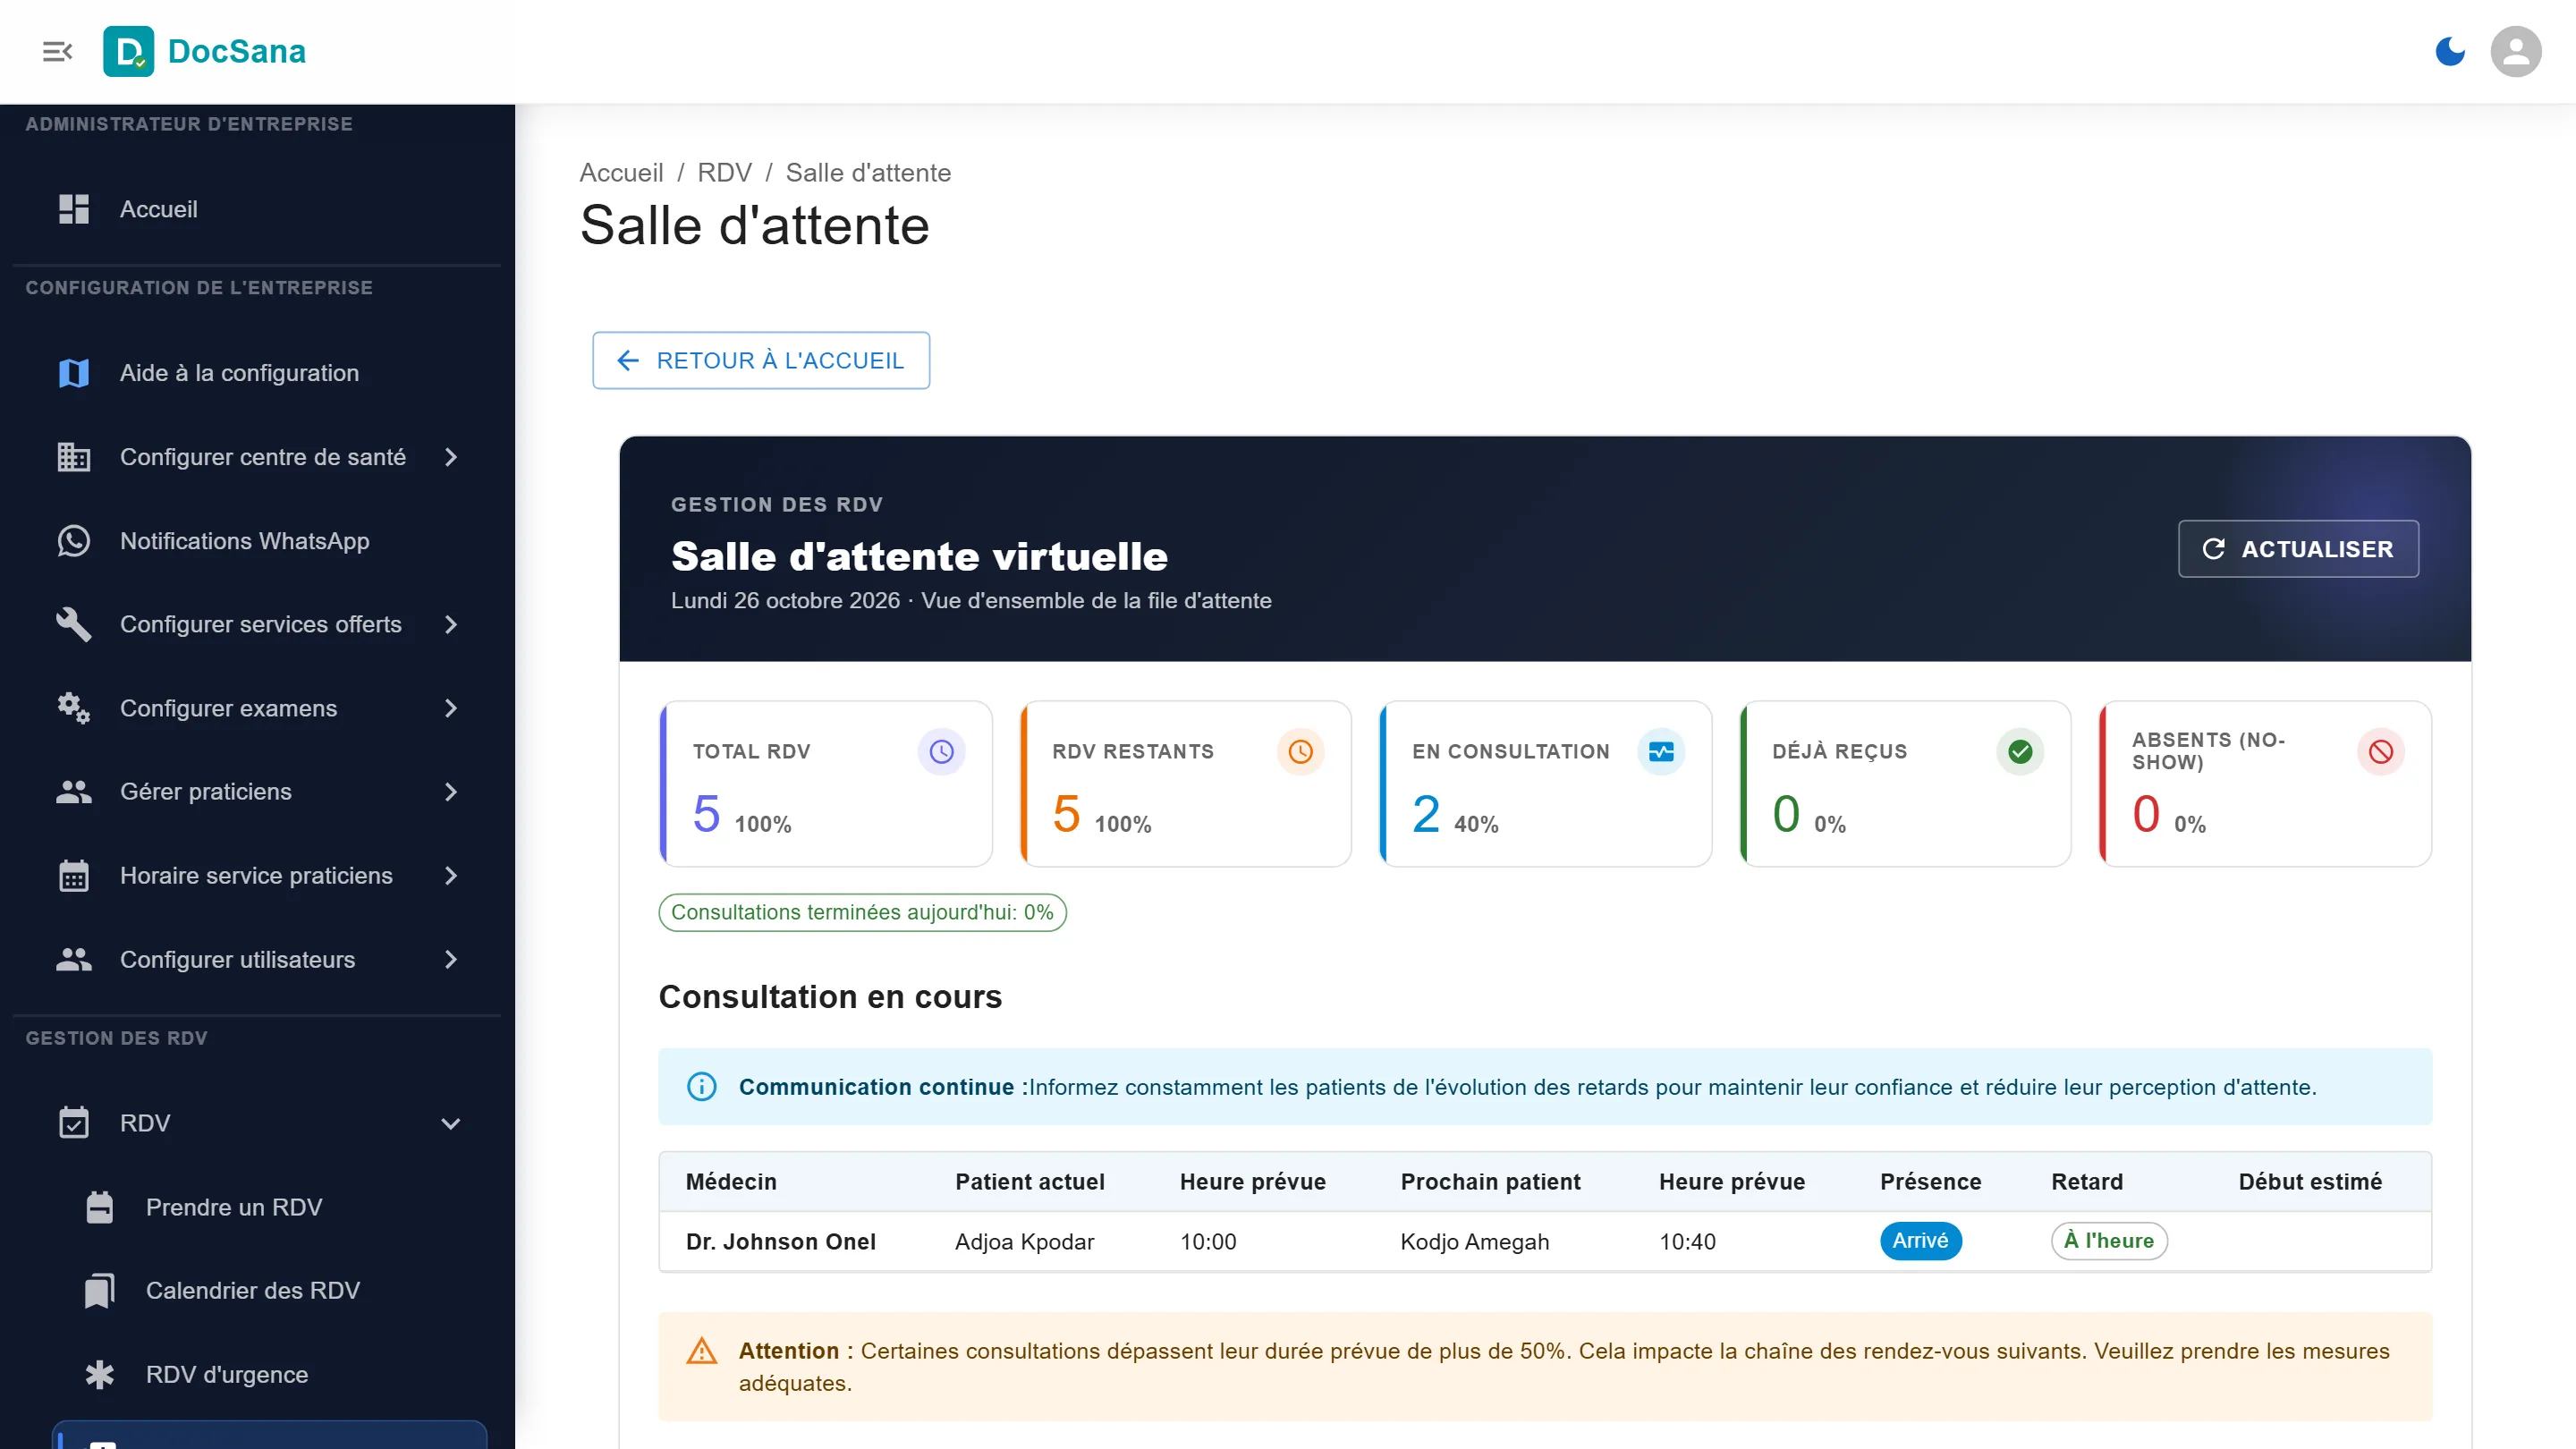Collapse the sidebar menu icon
The image size is (2576, 1449).
pyautogui.click(x=57, y=51)
